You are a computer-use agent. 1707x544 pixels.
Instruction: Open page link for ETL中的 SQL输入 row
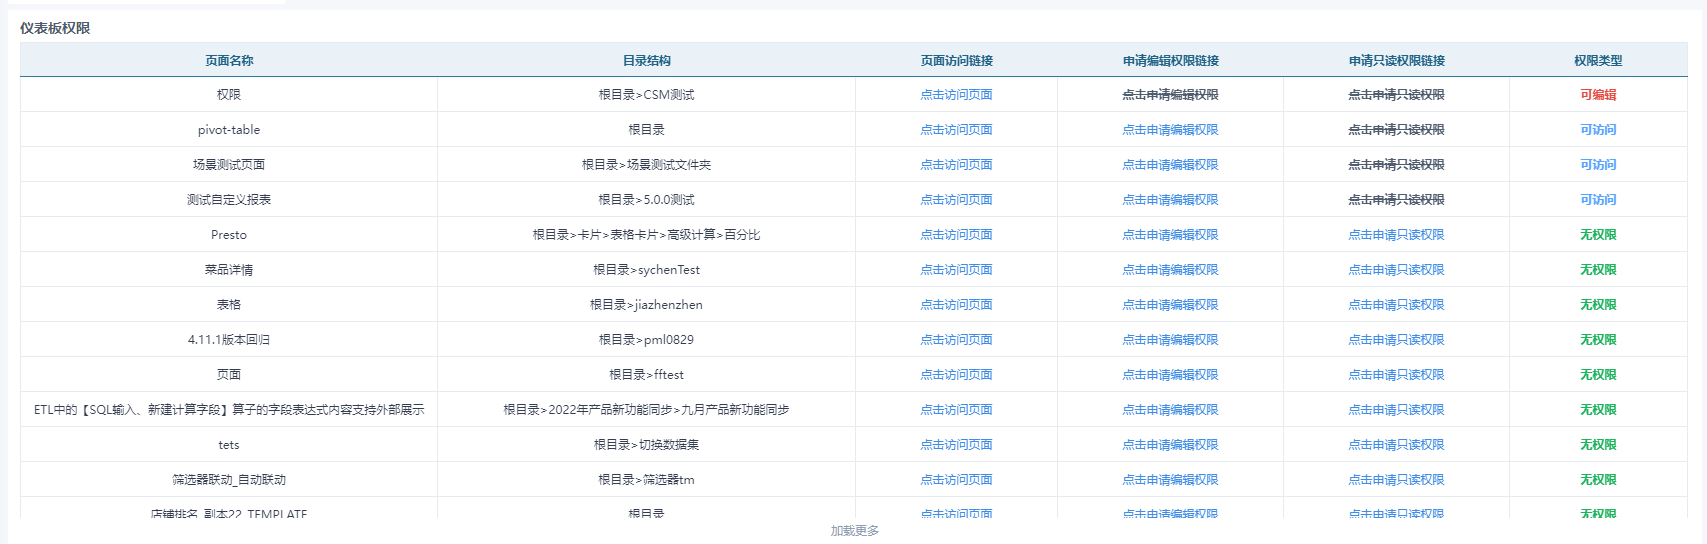tap(956, 410)
